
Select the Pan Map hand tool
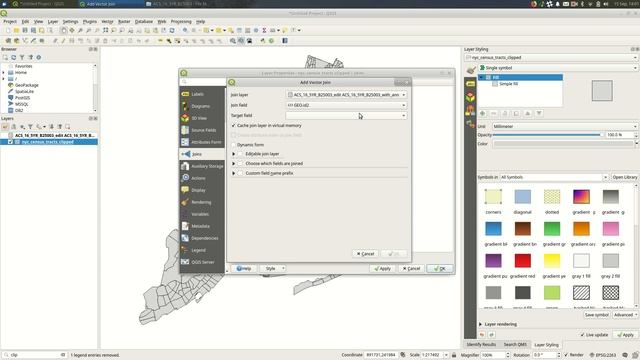(x=63, y=30)
